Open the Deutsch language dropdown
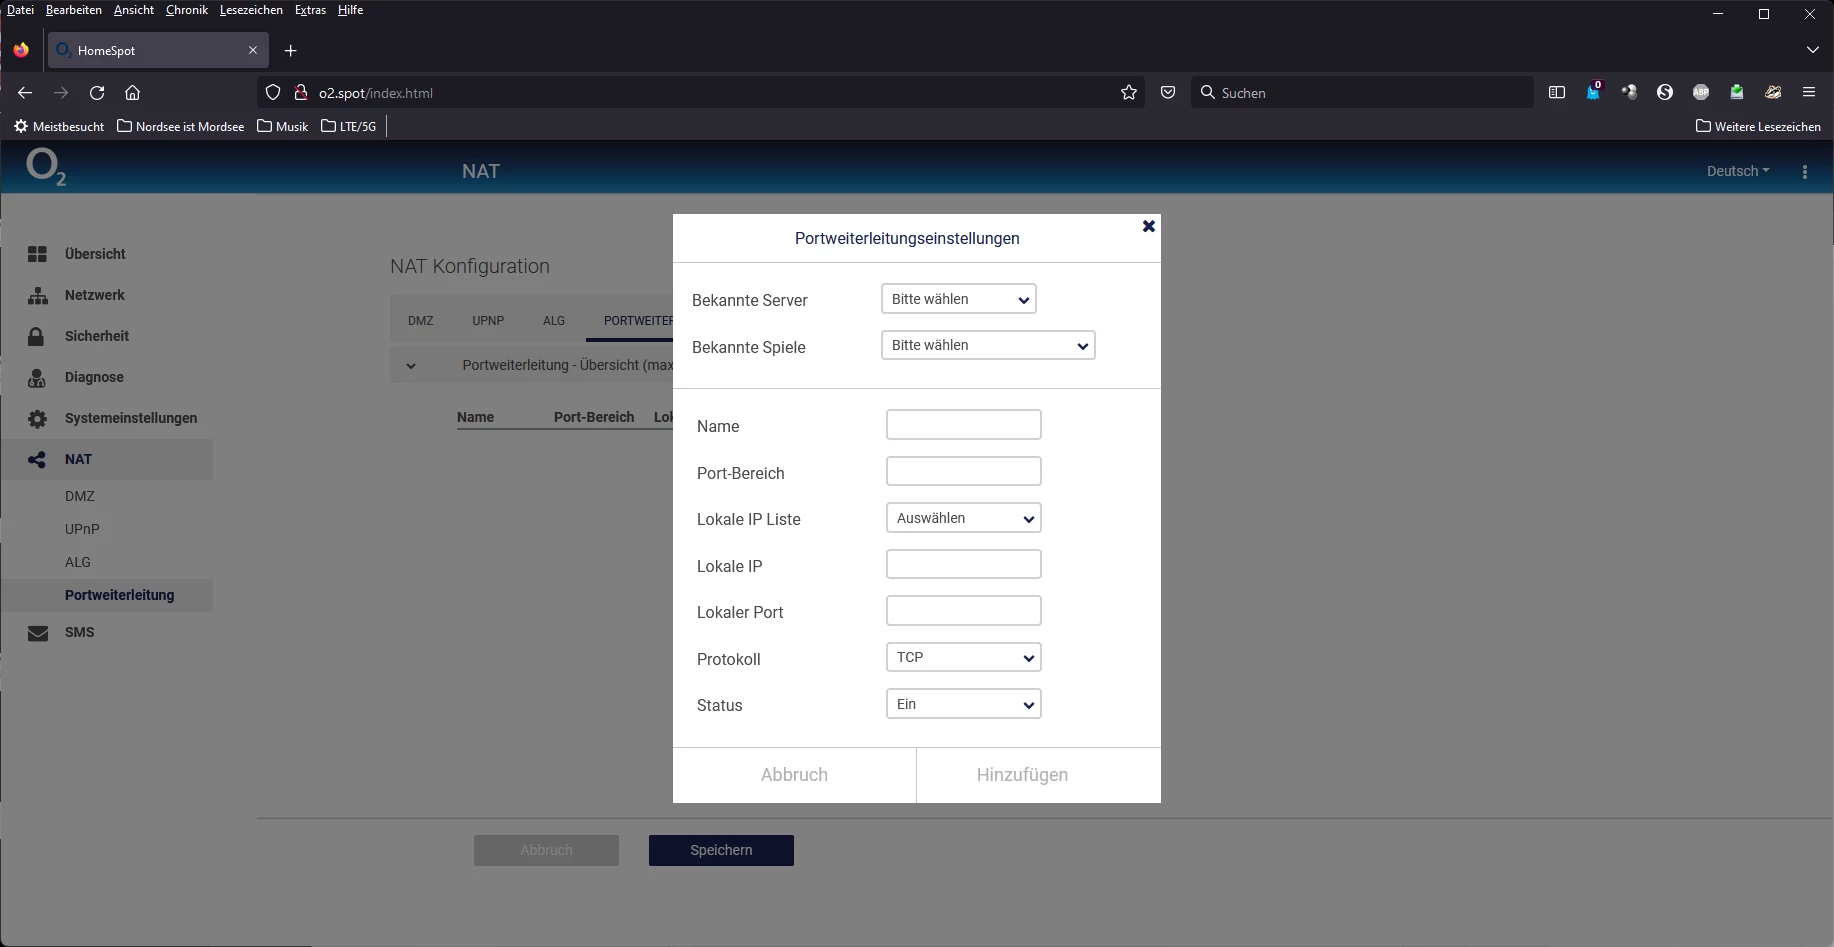The height and width of the screenshot is (947, 1834). (1738, 171)
